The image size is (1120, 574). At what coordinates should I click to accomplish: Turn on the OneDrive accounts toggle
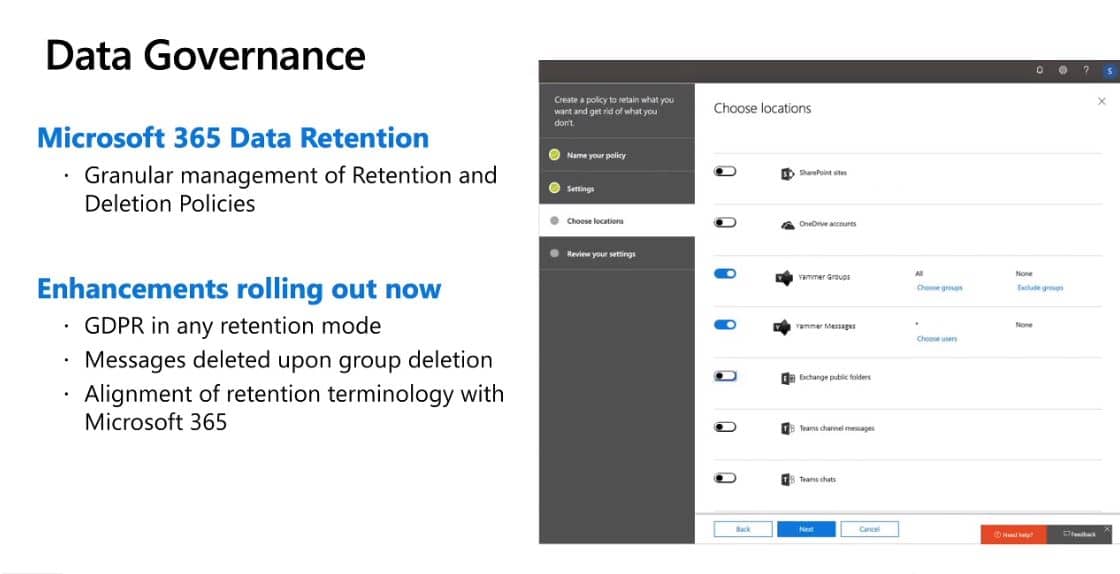[x=725, y=223]
